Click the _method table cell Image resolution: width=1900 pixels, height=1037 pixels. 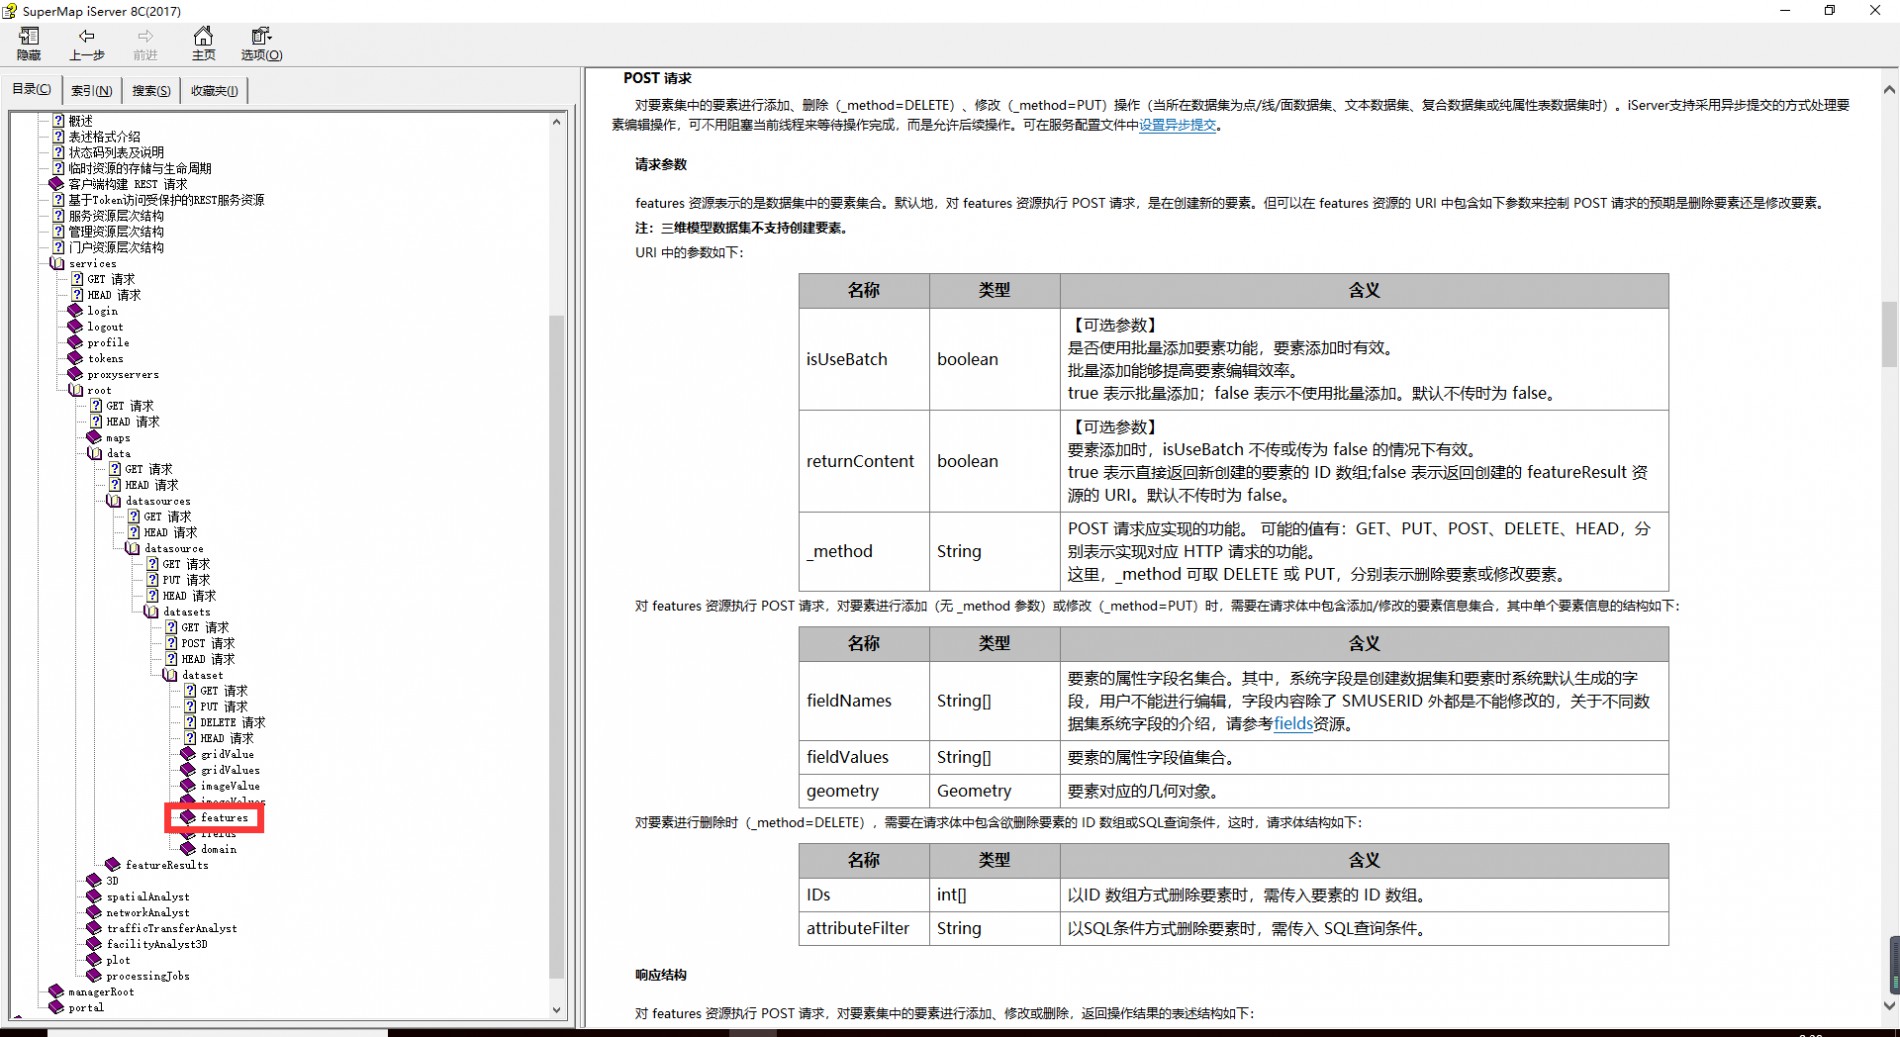point(864,551)
